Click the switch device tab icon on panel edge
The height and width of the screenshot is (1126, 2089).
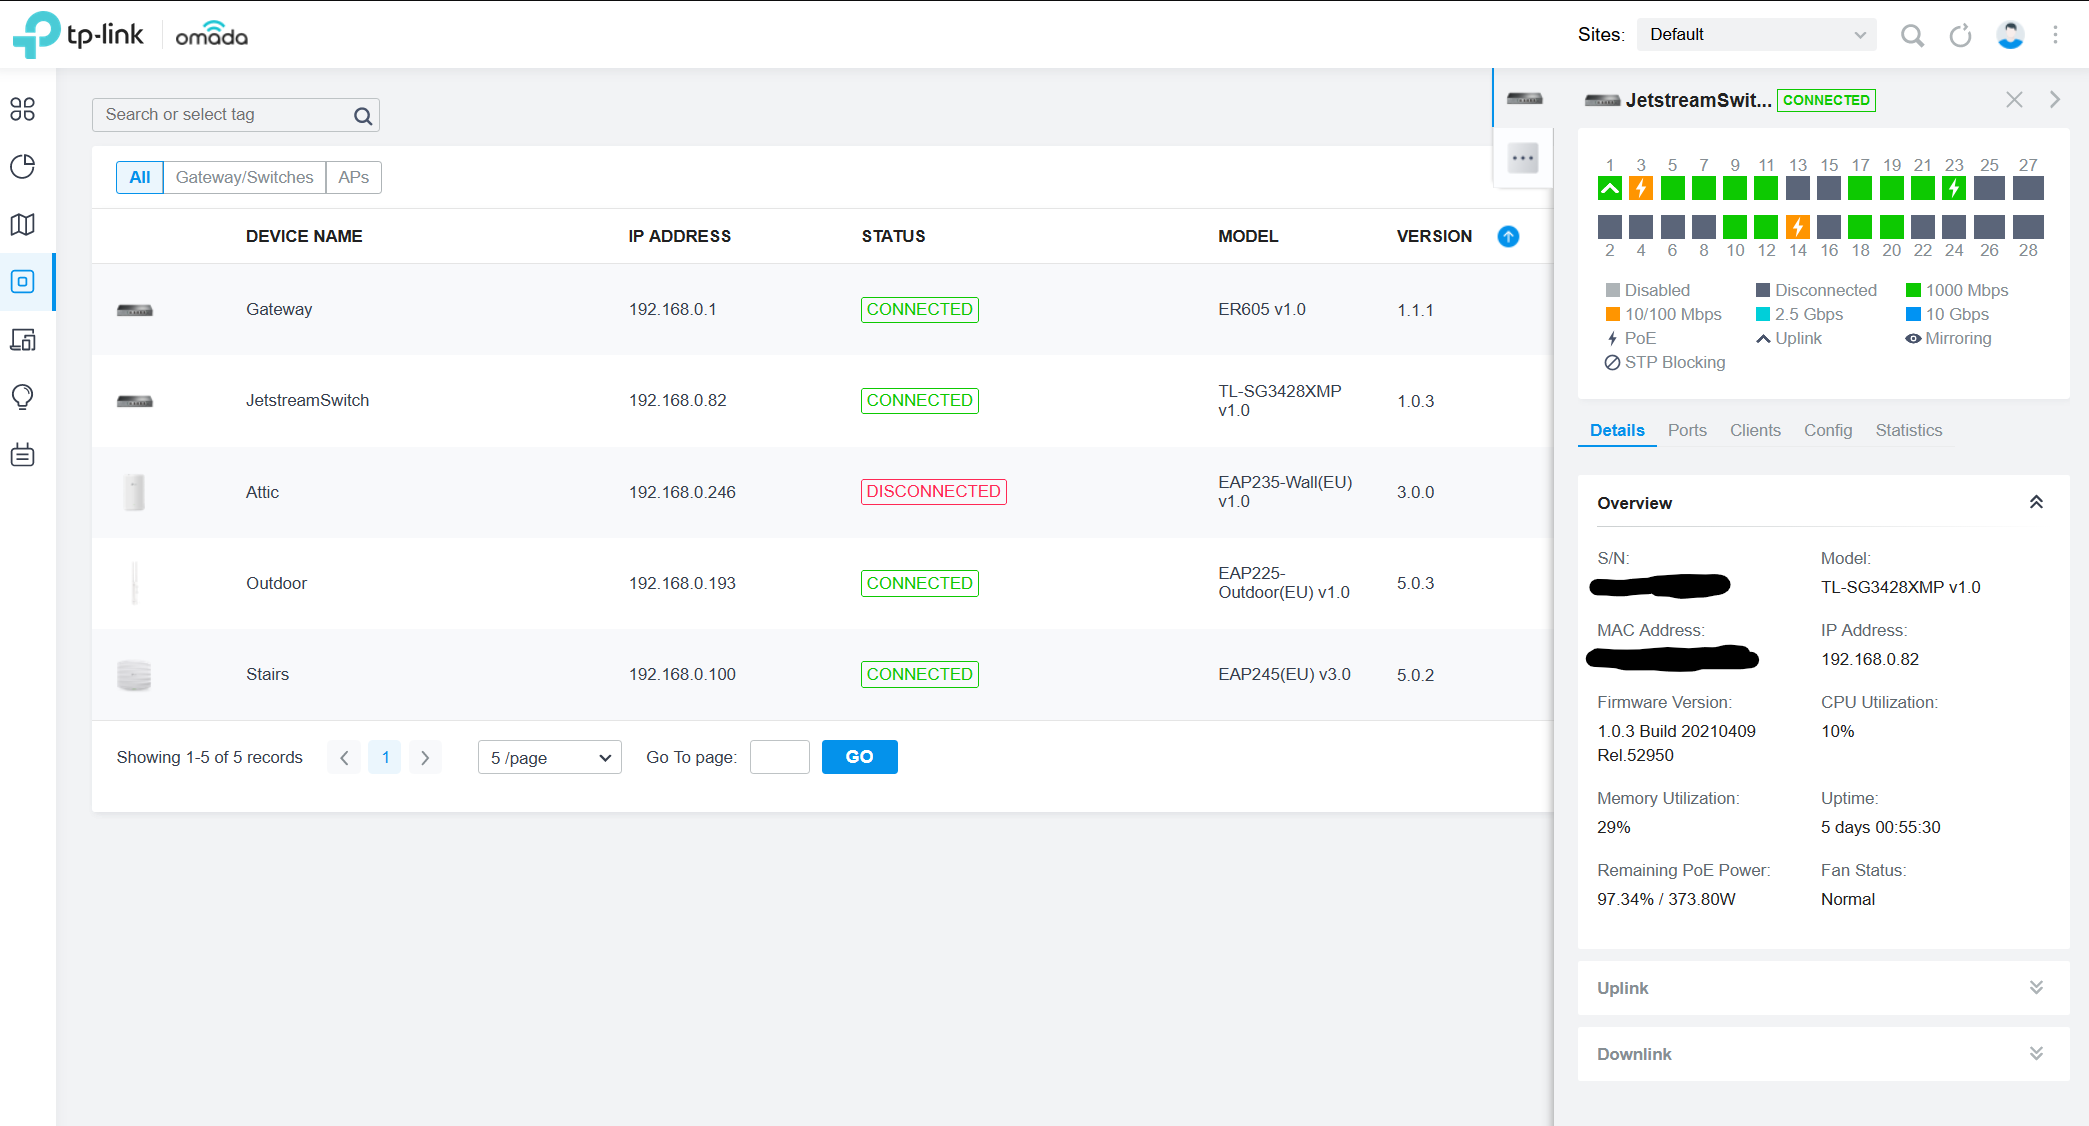(1524, 98)
